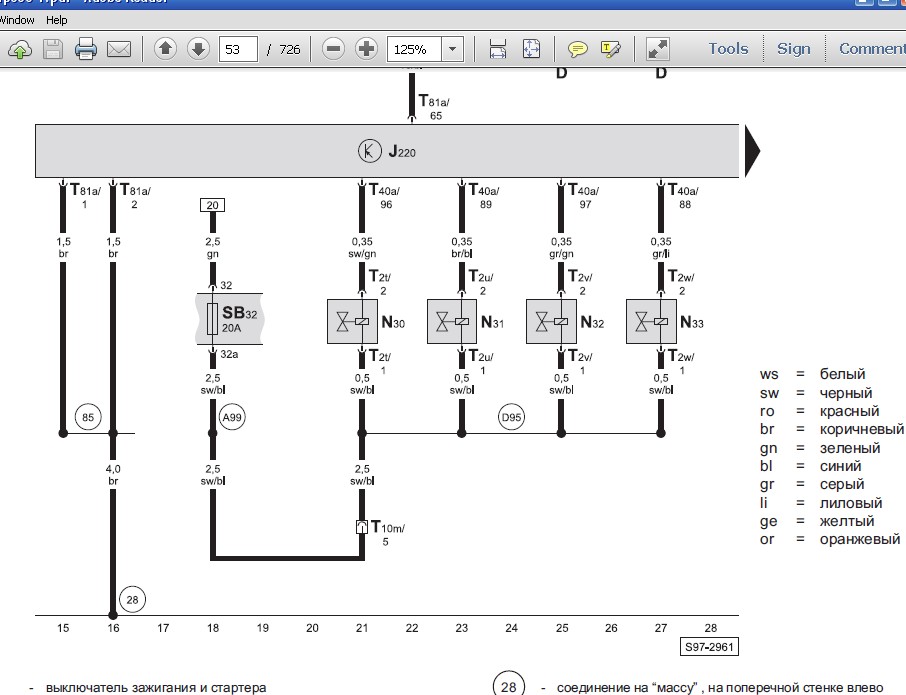
Task: Click the N32 injector label
Action: [x=592, y=322]
